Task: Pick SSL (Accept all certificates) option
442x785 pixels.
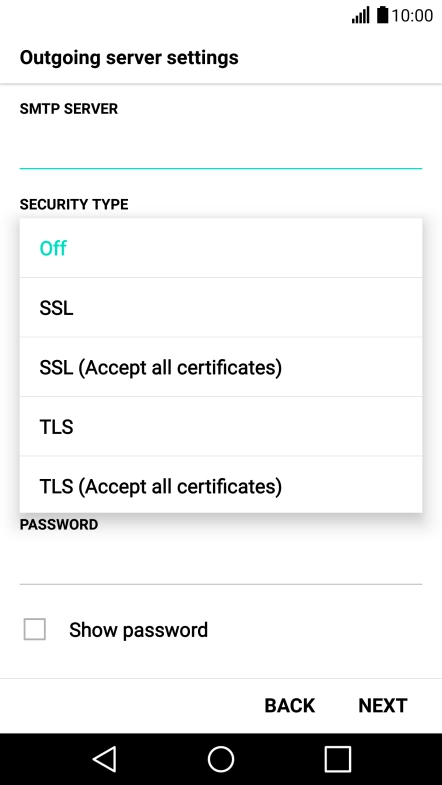Action: tap(221, 367)
